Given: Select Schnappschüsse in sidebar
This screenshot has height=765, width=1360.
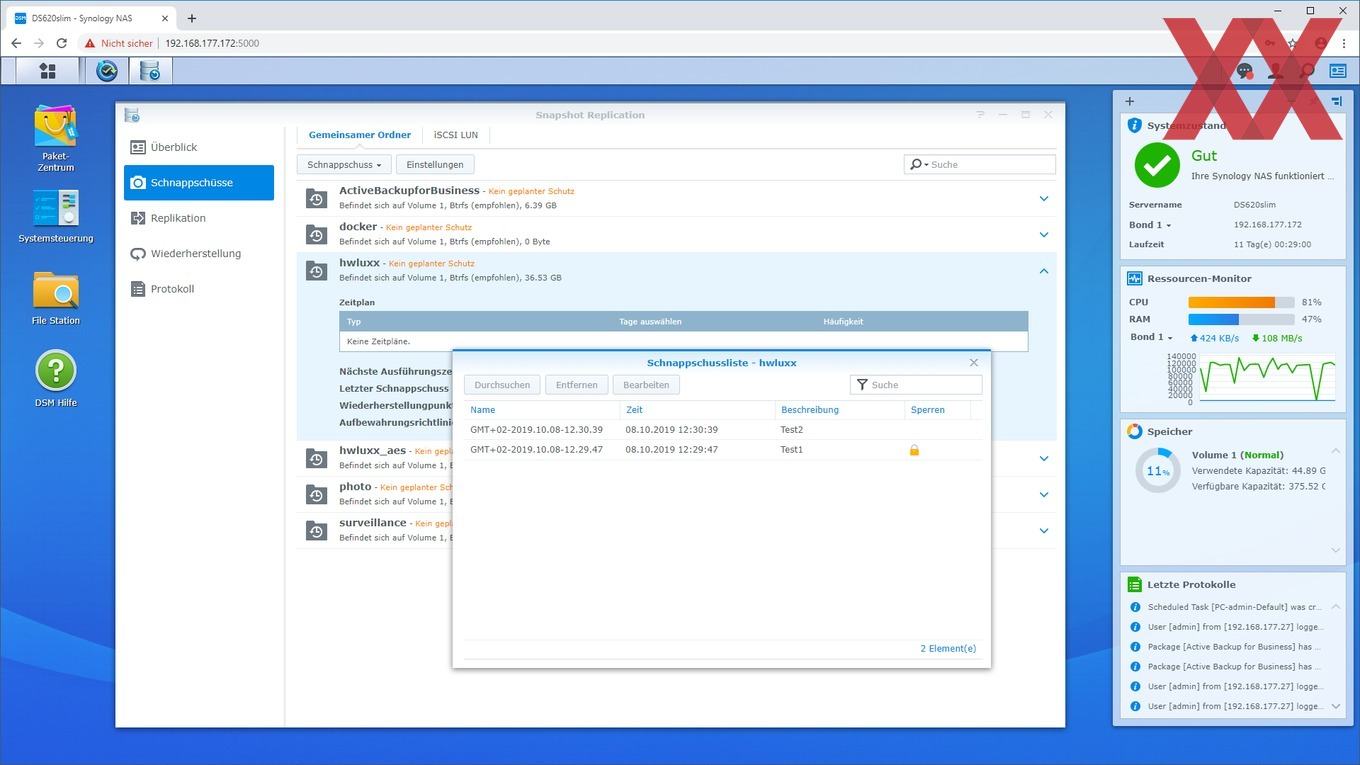Looking at the screenshot, I should click(x=199, y=183).
